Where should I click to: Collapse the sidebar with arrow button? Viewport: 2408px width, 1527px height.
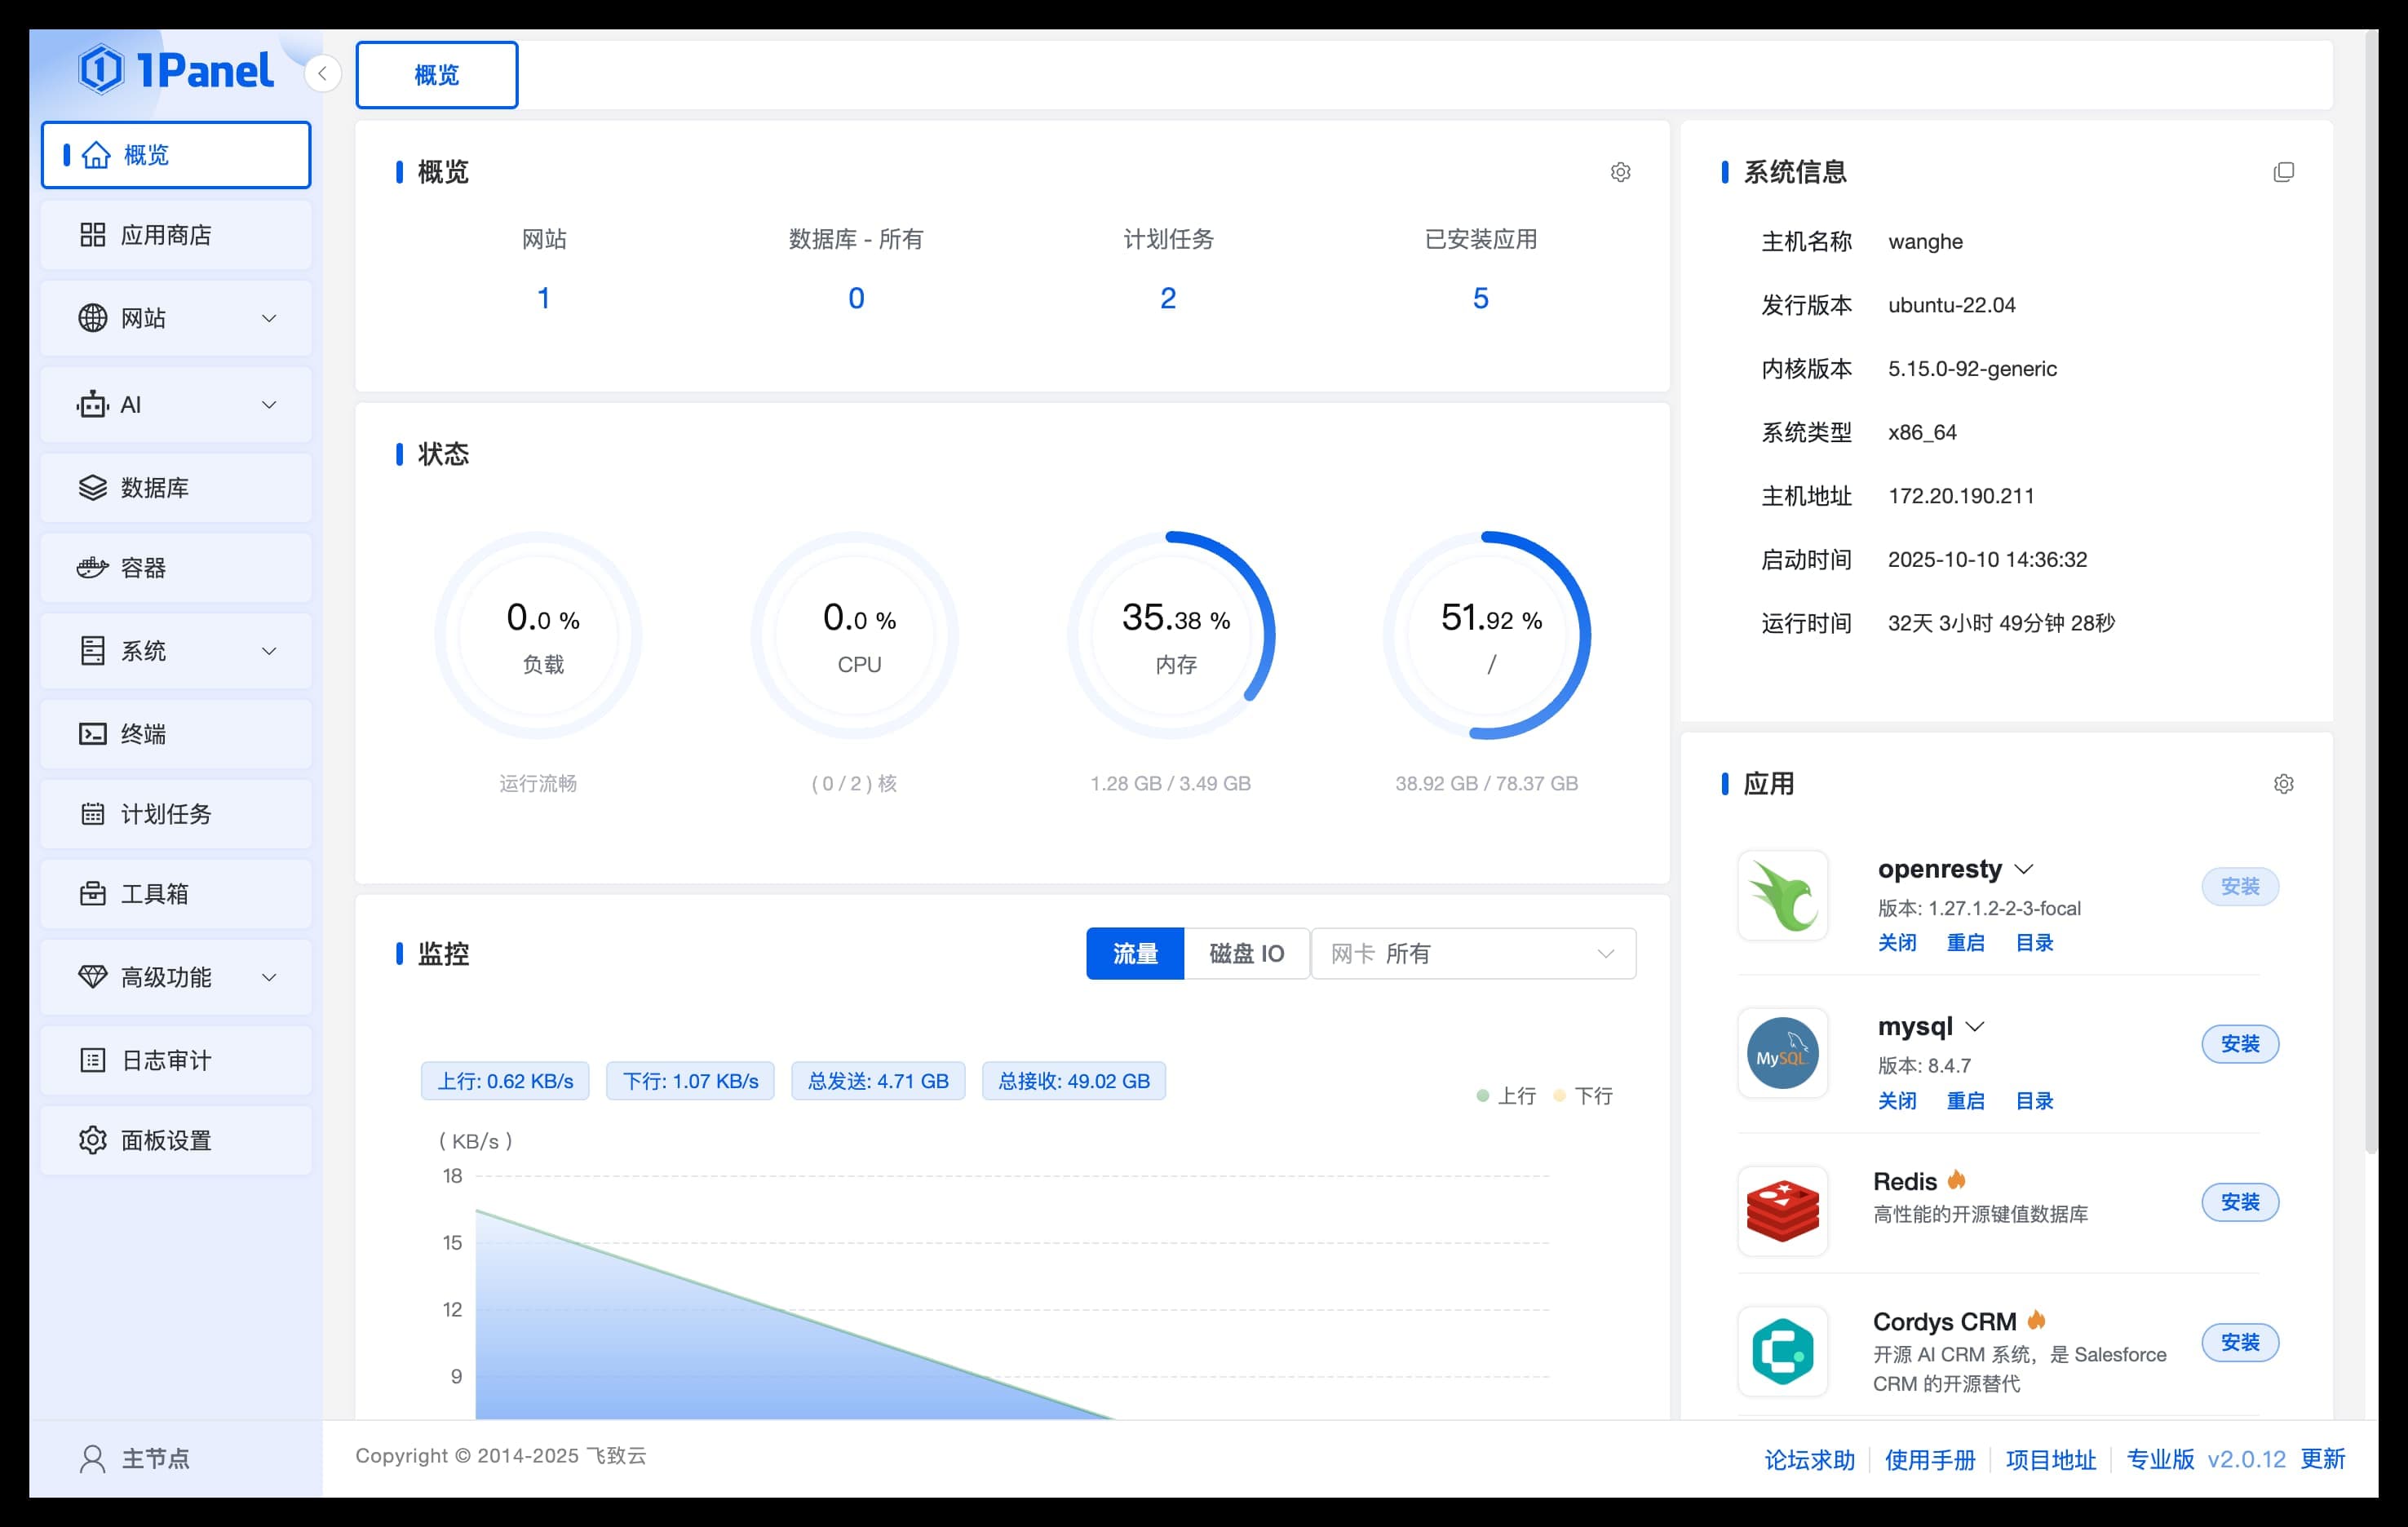pos(322,74)
